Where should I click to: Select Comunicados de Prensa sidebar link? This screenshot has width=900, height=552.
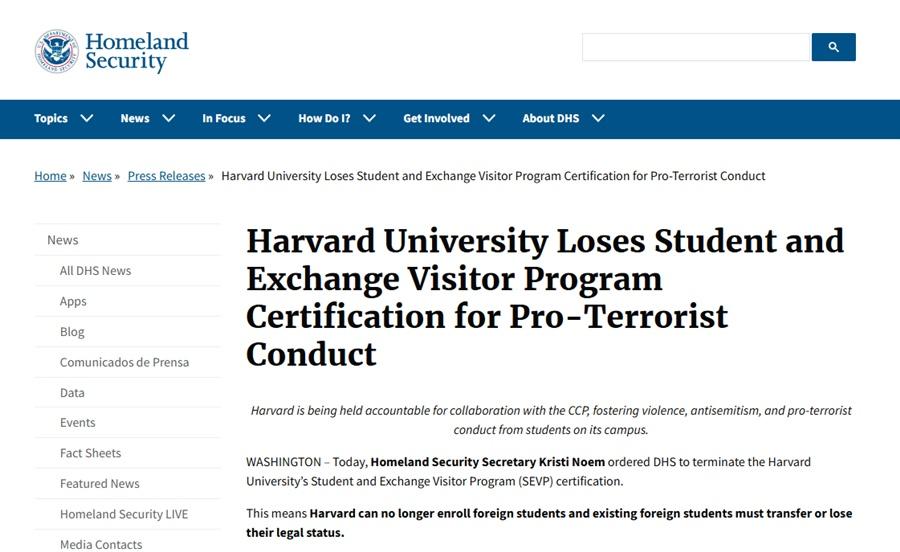tap(124, 362)
